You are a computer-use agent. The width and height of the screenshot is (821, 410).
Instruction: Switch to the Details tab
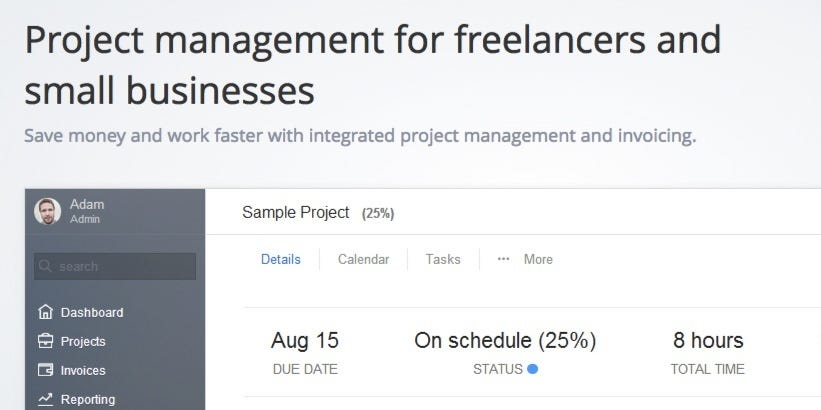coord(281,259)
